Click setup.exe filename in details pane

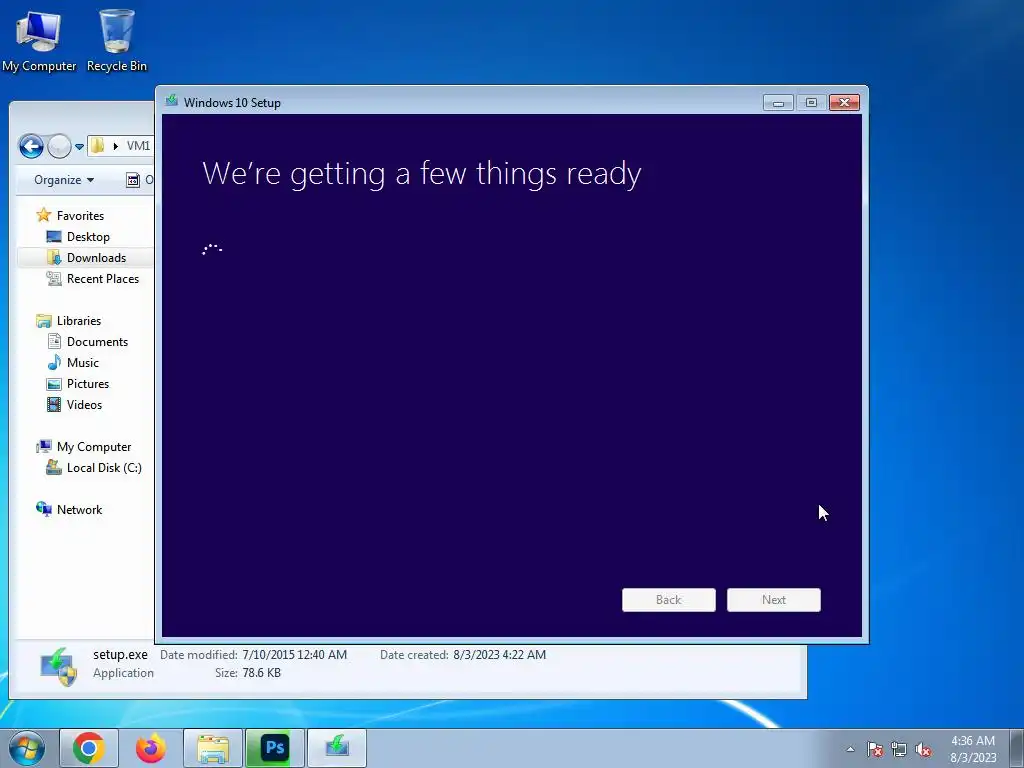tap(120, 654)
